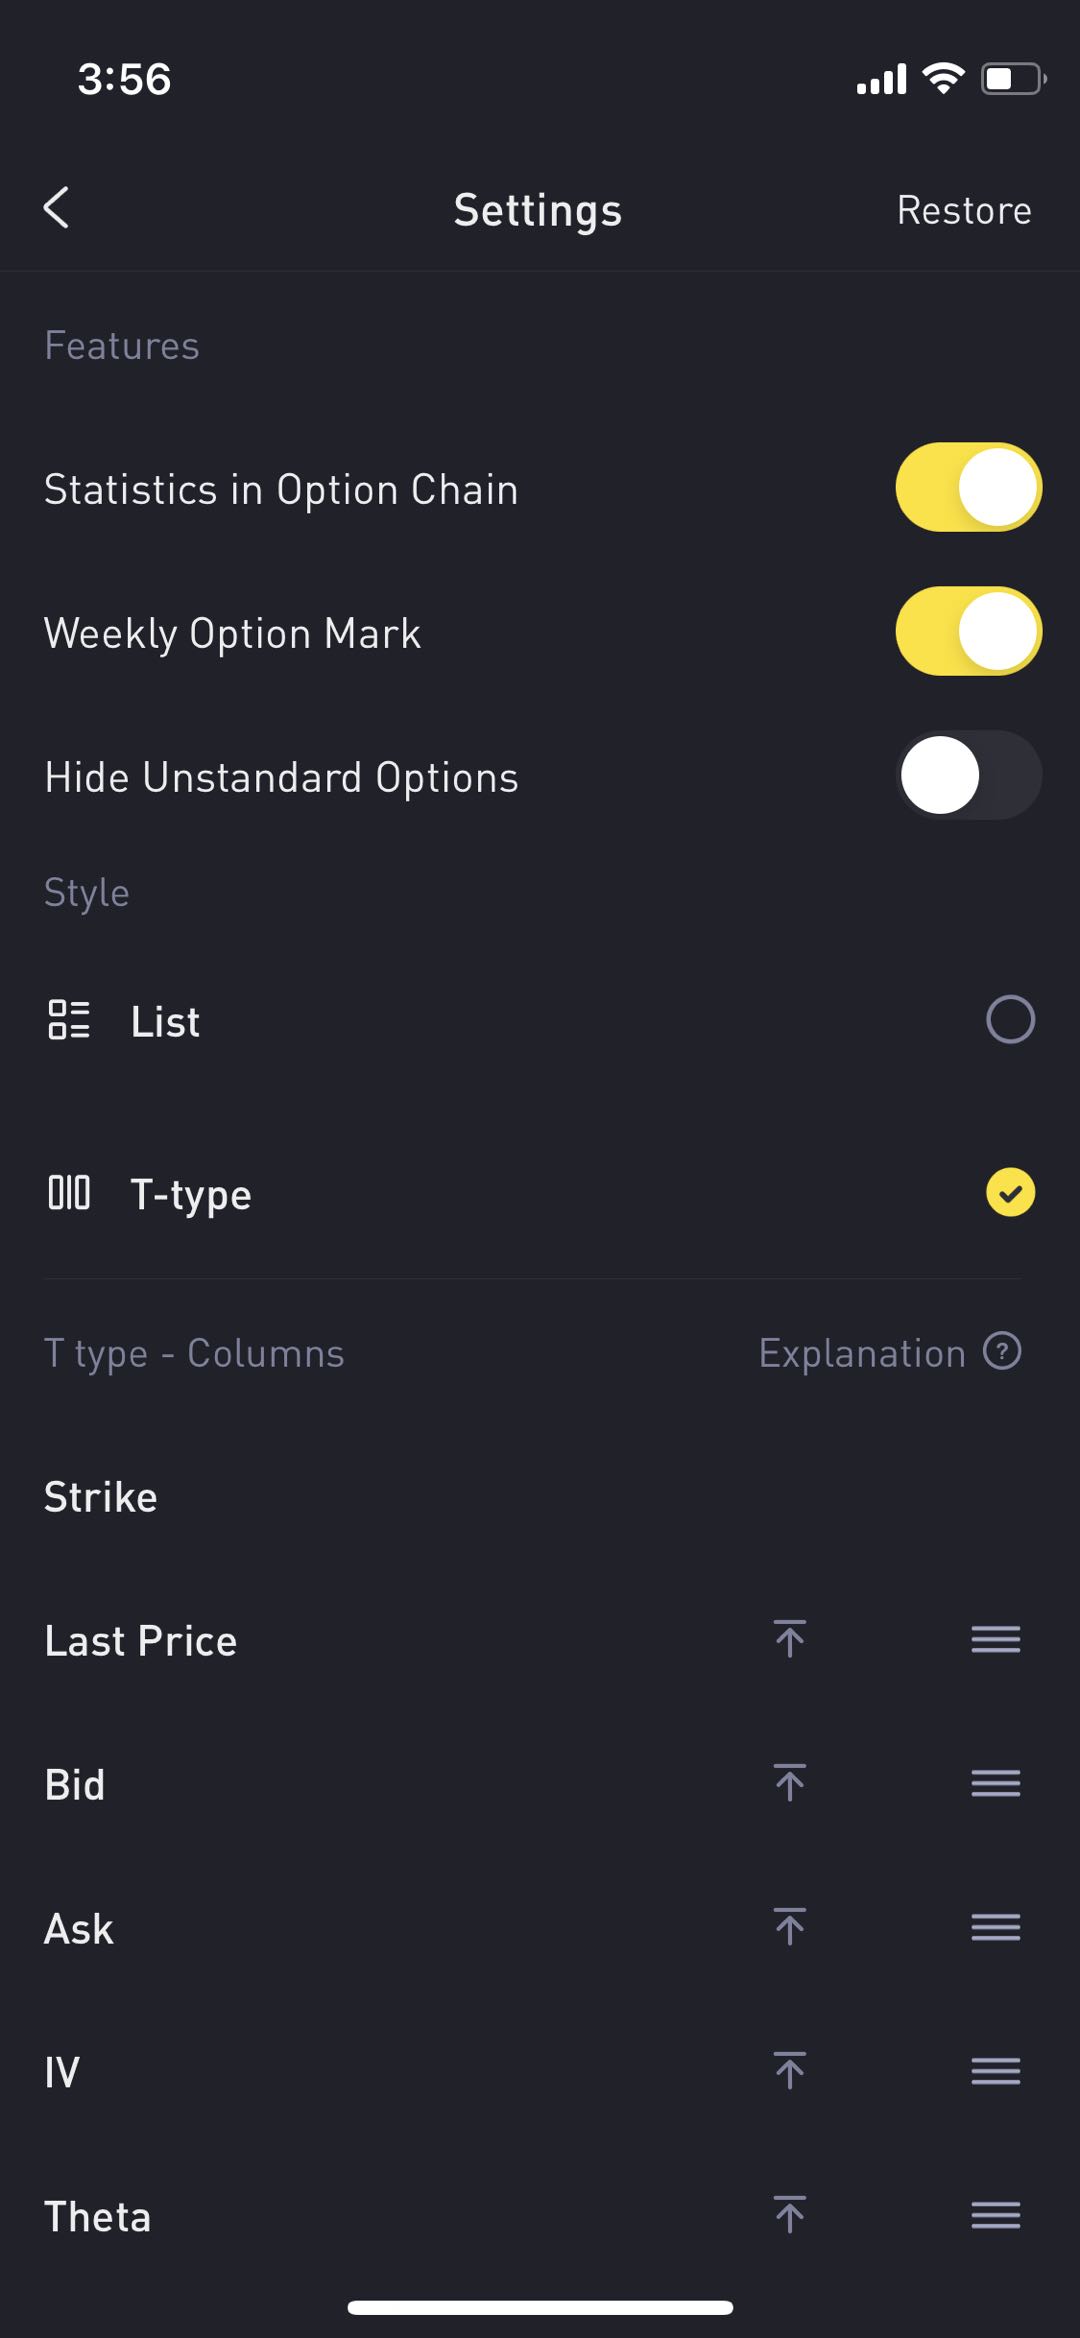This screenshot has width=1080, height=2338.
Task: Move Ask column to top
Action: coord(790,1927)
